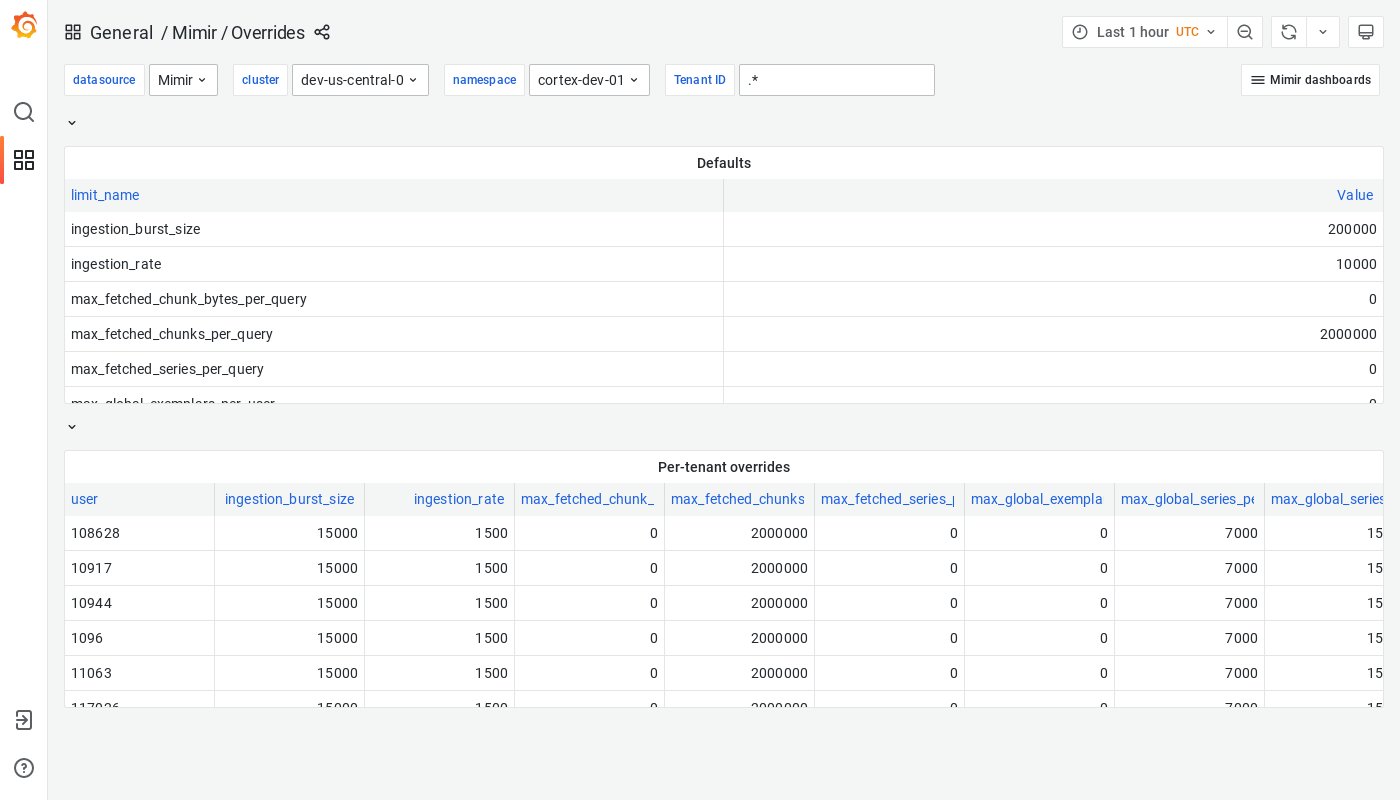1400x800 pixels.
Task: Click the Grafana logo in the sidebar
Action: point(24,25)
